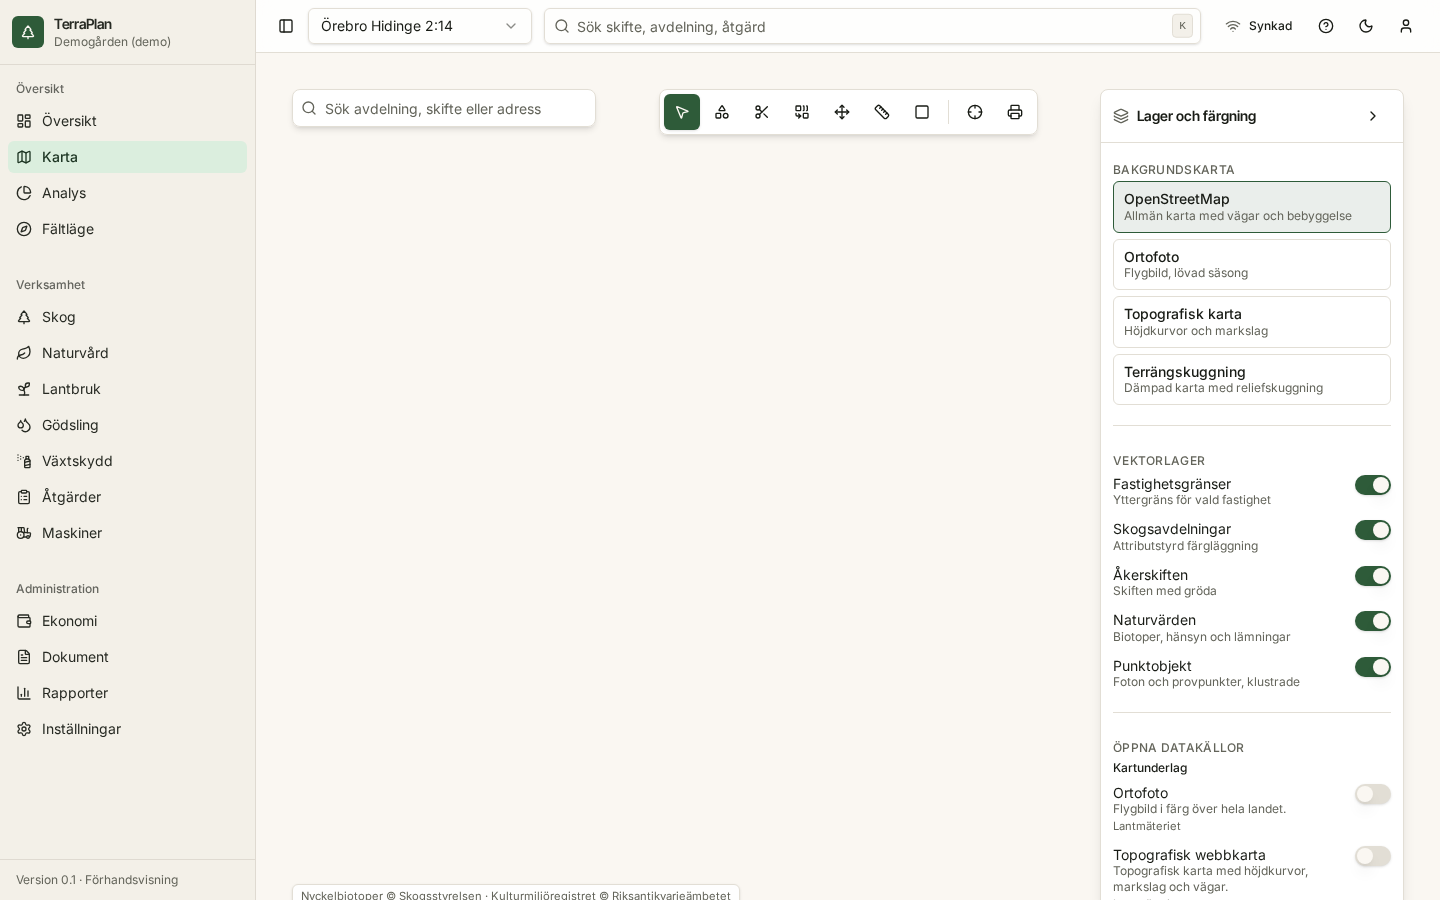Viewport: 1440px width, 900px height.
Task: Open Växtskydd in the sidebar
Action: pyautogui.click(x=127, y=461)
